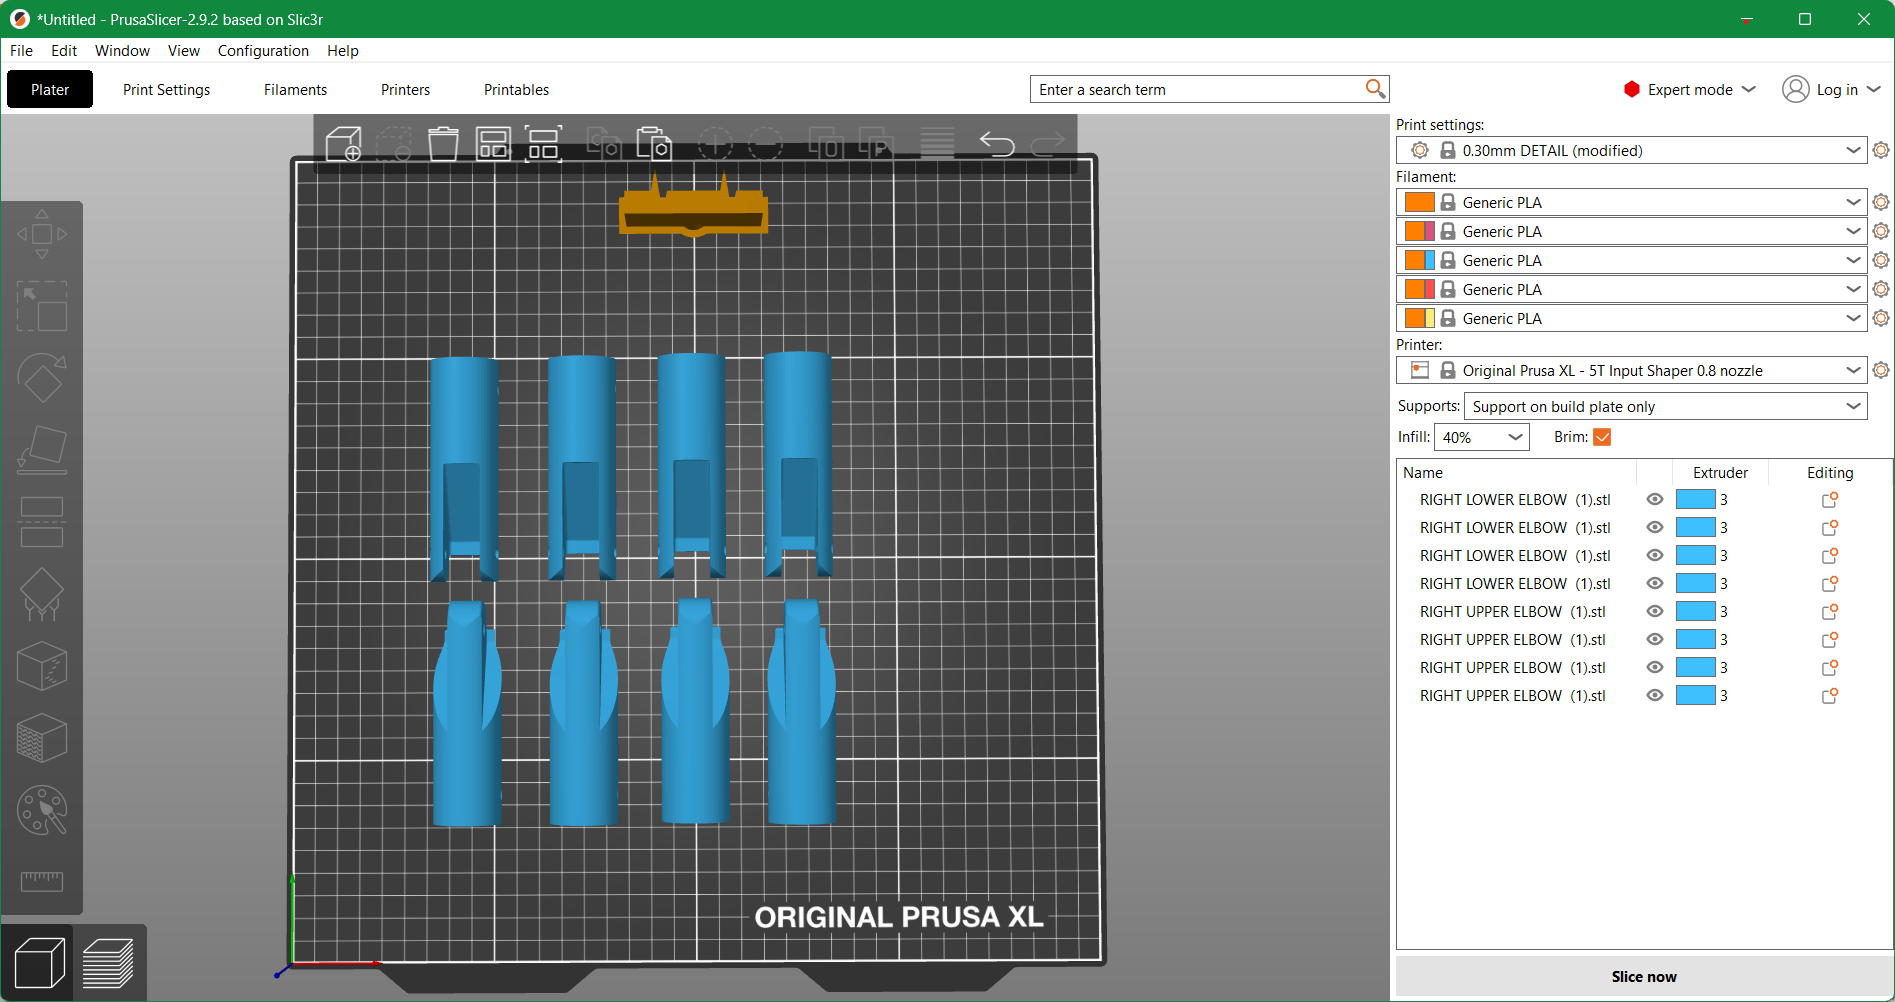Viewport: 1895px width, 1002px height.
Task: Switch to sliced layers preview
Action: click(108, 963)
